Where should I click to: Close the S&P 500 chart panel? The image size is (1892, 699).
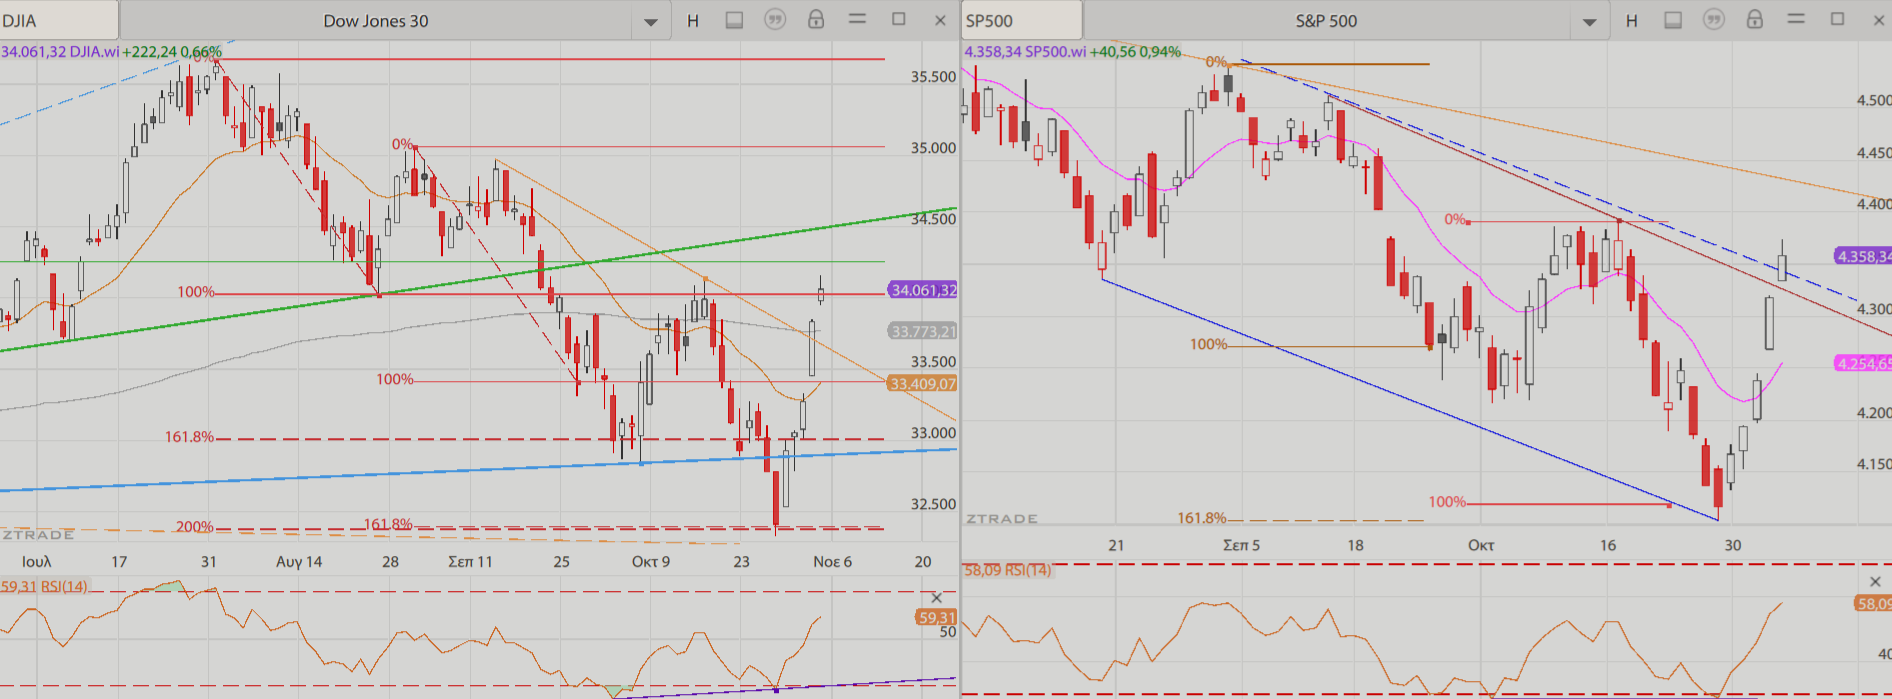pyautogui.click(x=1879, y=20)
